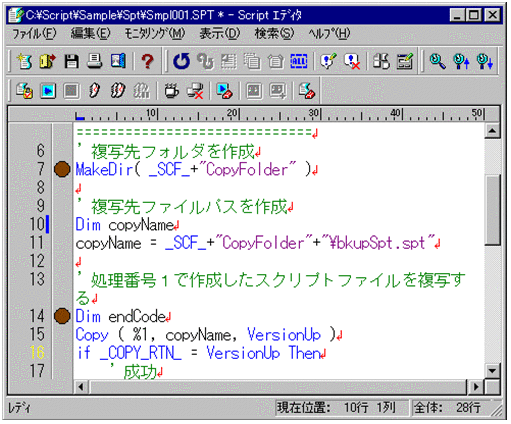Click the blocks icon beside the editing pencil icon
This screenshot has width=511, height=424.
tap(381, 61)
